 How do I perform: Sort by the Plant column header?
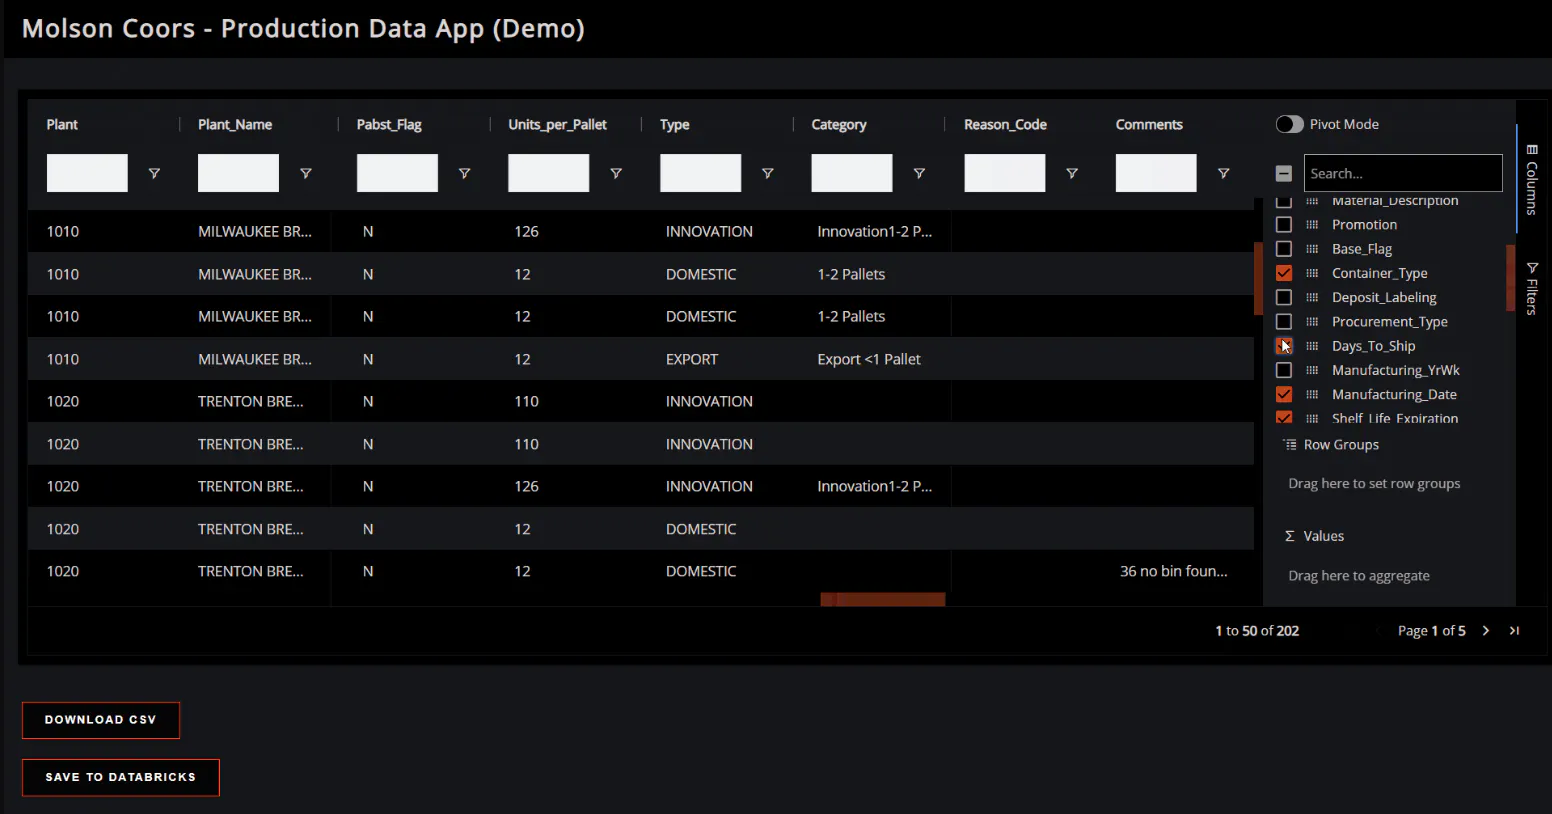[x=62, y=124]
